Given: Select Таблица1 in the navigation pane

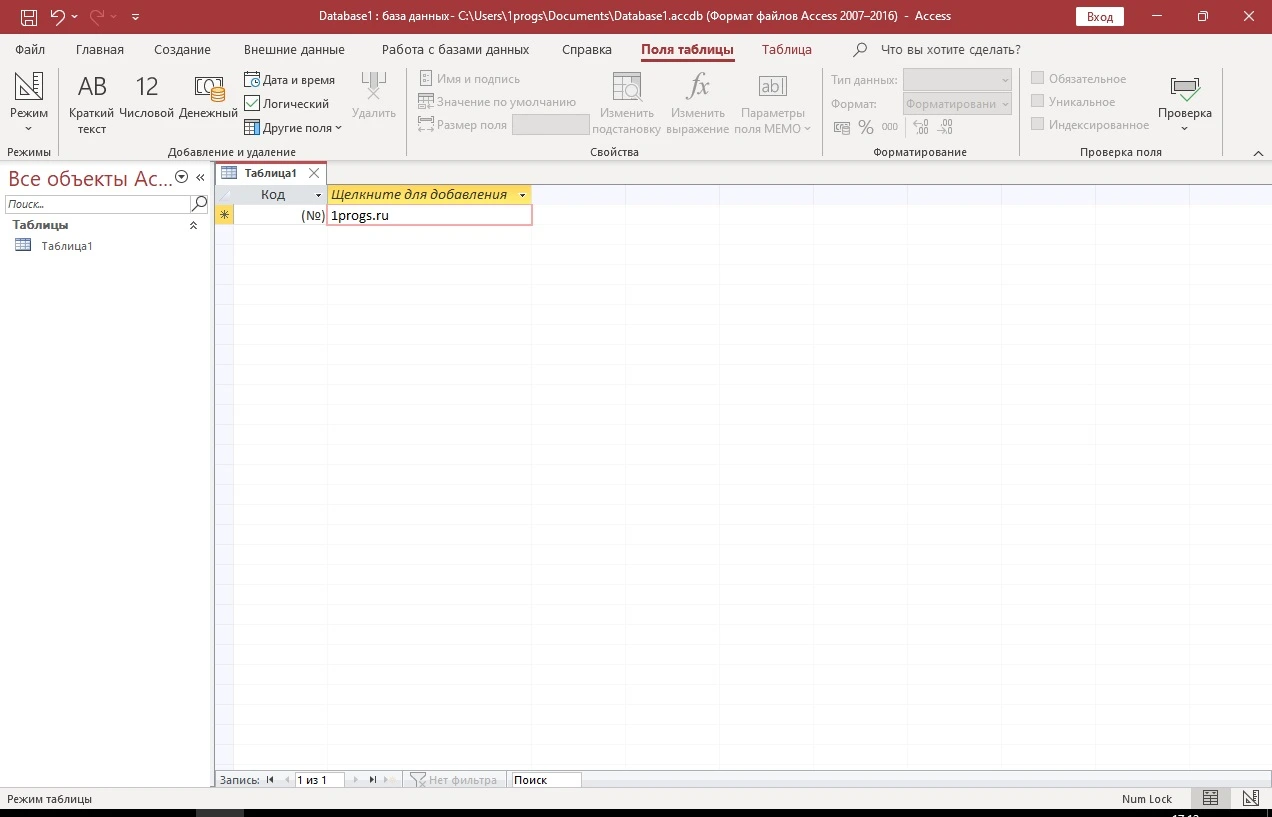Looking at the screenshot, I should (66, 246).
